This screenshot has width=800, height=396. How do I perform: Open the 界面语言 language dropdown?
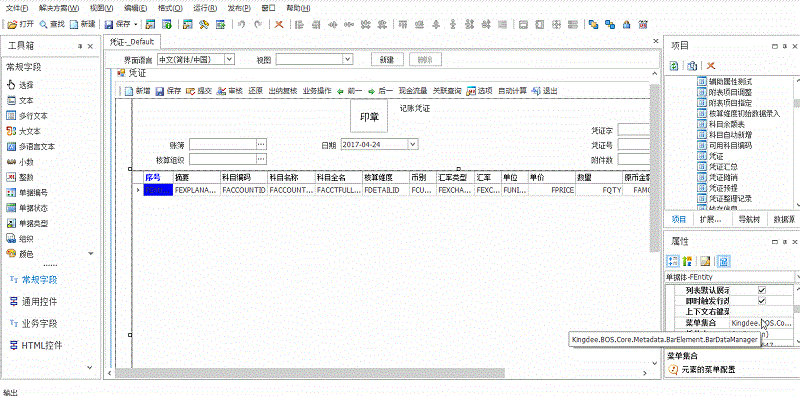pos(230,60)
